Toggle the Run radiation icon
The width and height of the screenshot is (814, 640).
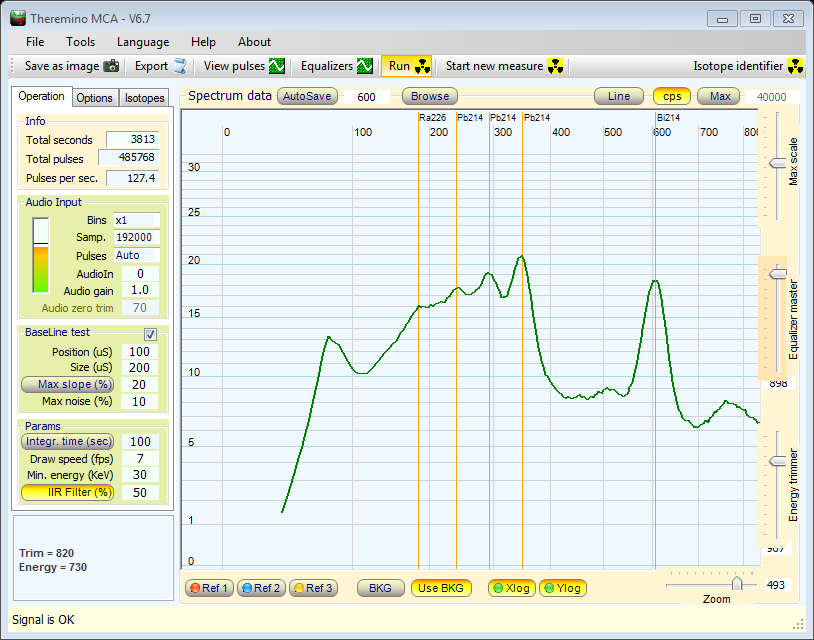[x=422, y=67]
